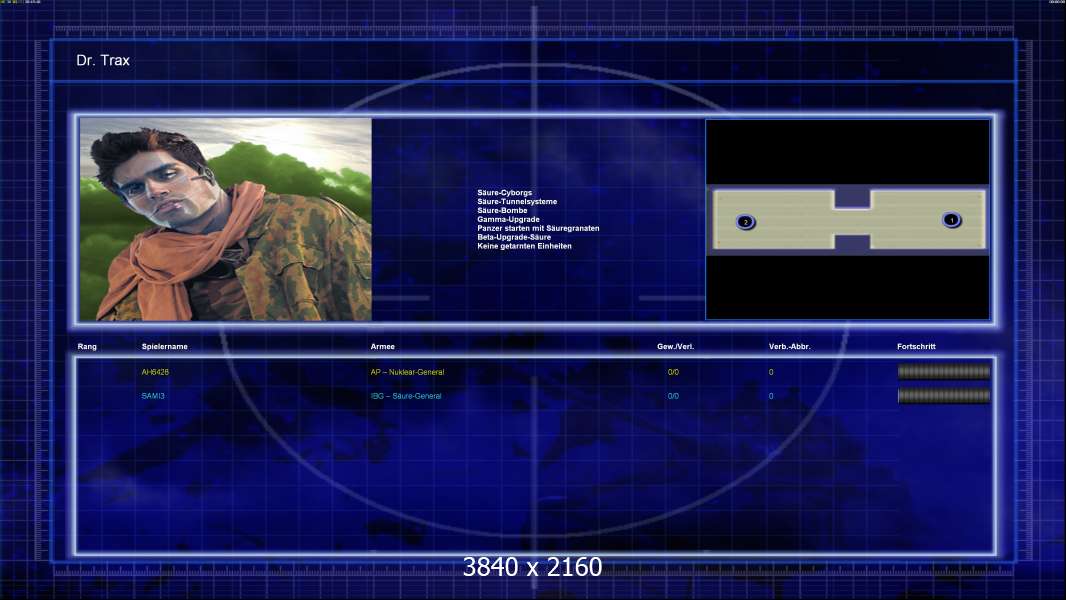The image size is (1066, 600).
Task: Select player name 'SAMI3'
Action: pyautogui.click(x=153, y=396)
